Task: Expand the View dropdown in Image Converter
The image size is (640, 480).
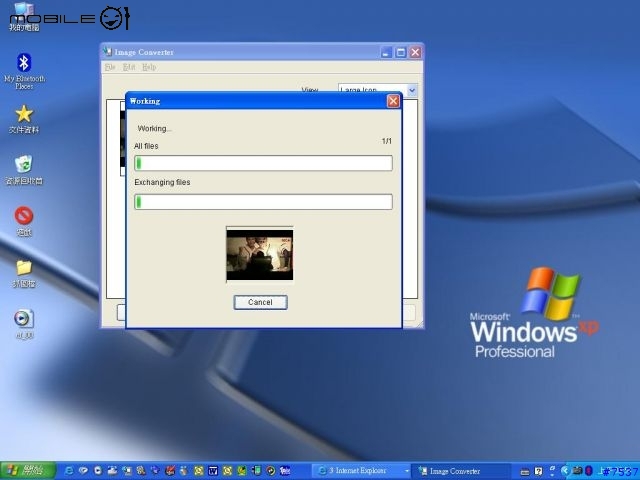Action: pyautogui.click(x=412, y=89)
